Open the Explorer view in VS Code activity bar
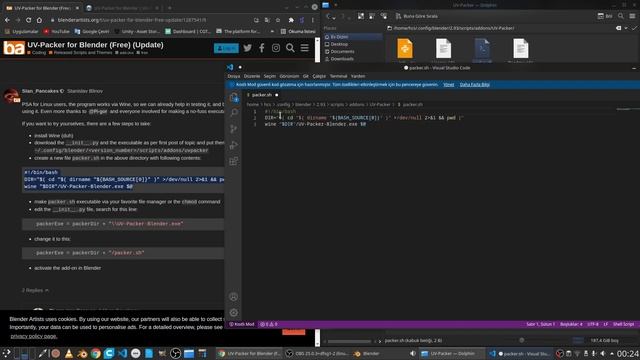Viewport: 640px width, 360px height. click(x=234, y=97)
